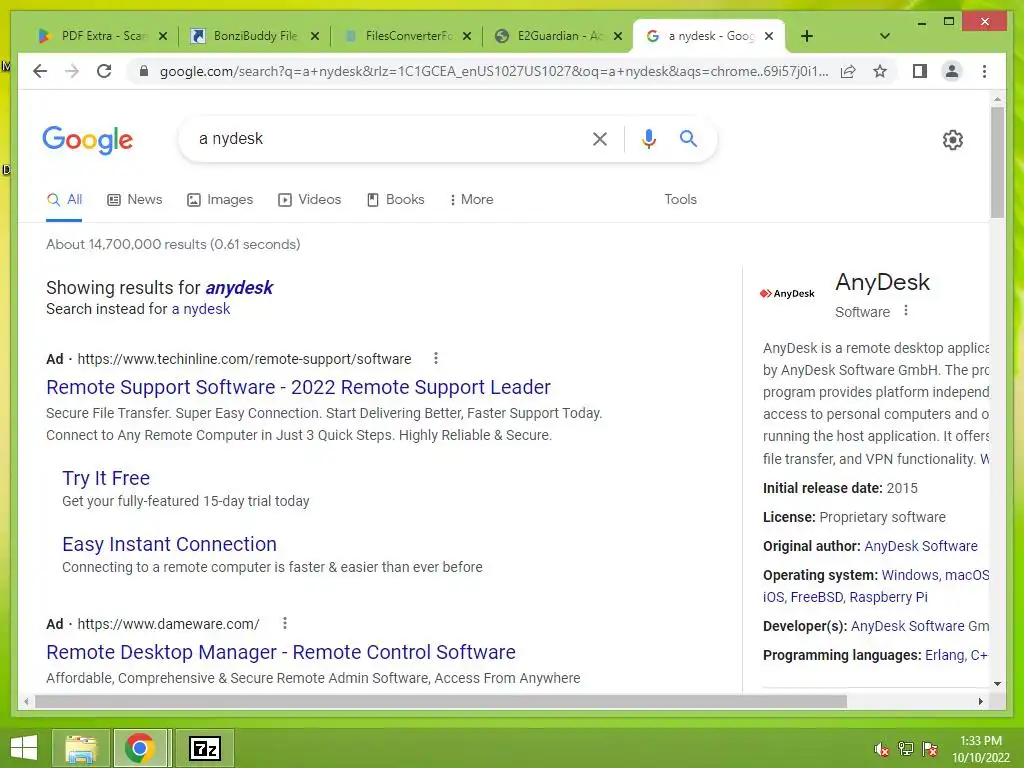
Task: Open the Try It Free link
Action: [106, 478]
